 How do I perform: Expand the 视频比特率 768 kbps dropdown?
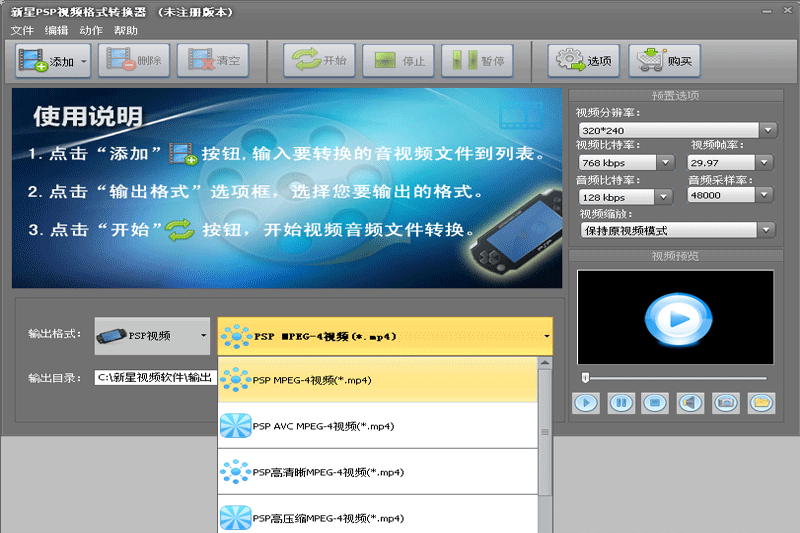click(x=665, y=163)
